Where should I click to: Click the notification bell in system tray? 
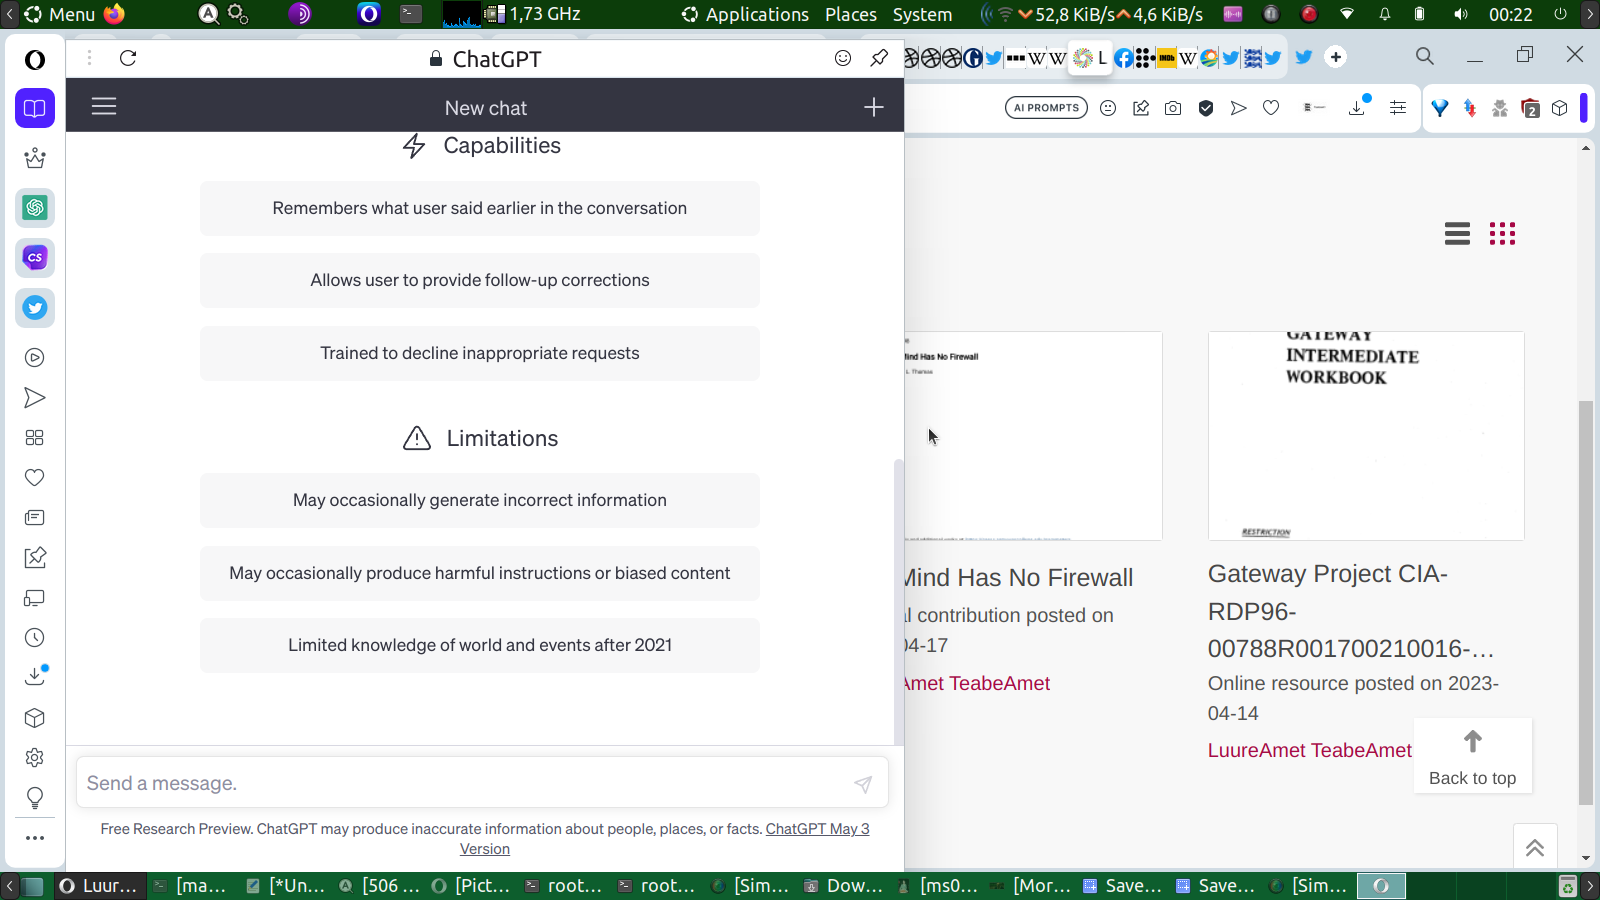click(1385, 14)
